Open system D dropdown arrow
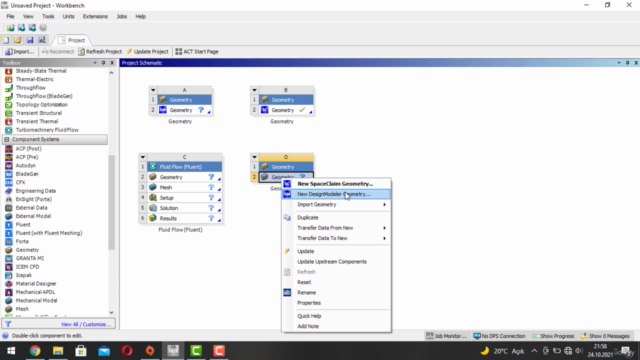The height and width of the screenshot is (360, 640). [x=254, y=157]
